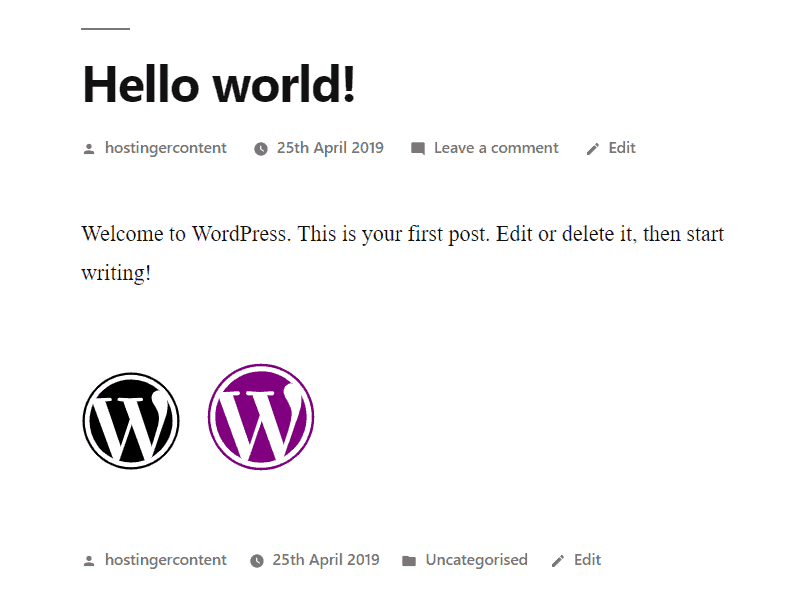Click the Welcome to WordPress paragraph text
Screen dimensions: 799x598
(x=403, y=253)
